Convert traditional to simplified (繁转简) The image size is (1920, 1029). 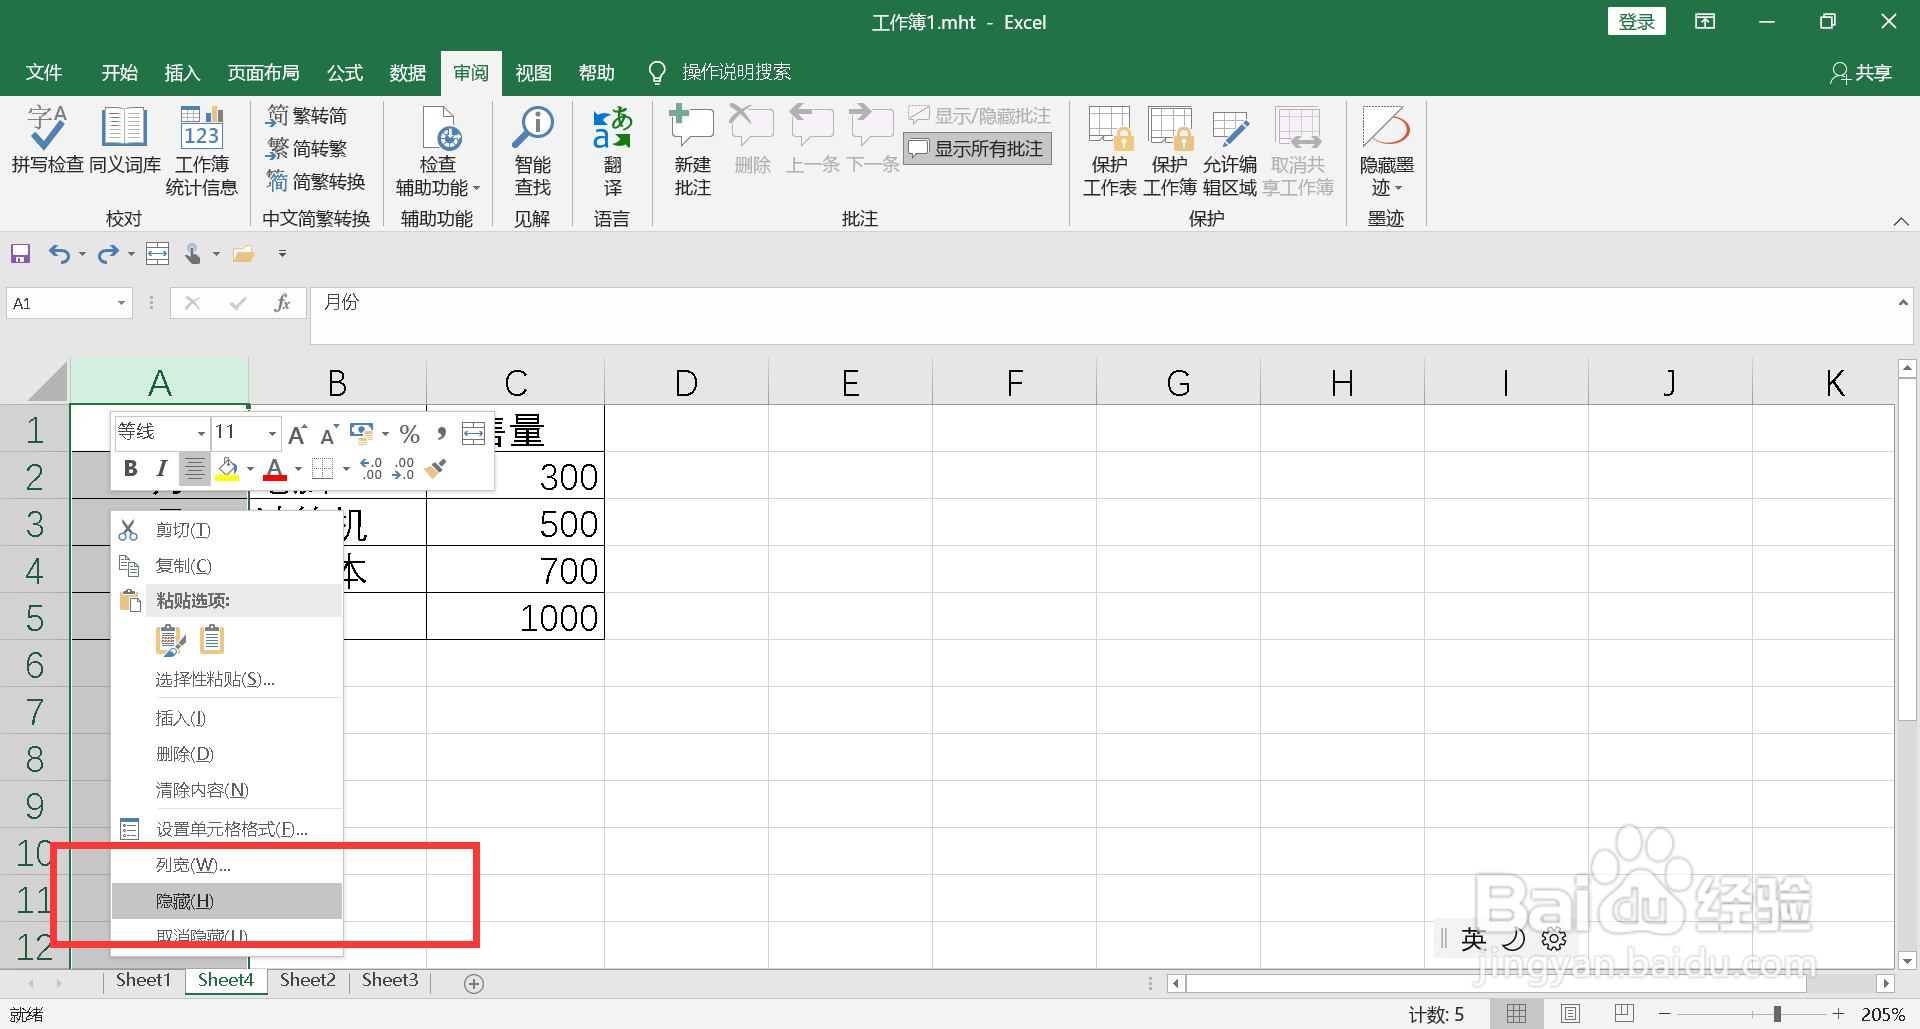307,116
